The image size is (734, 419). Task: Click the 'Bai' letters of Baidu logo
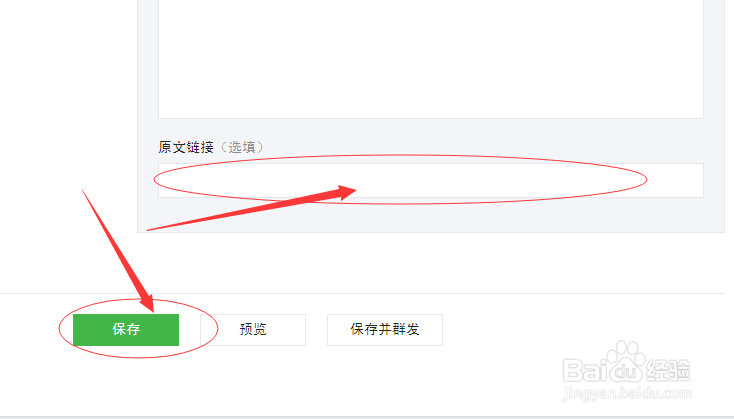[x=583, y=370]
